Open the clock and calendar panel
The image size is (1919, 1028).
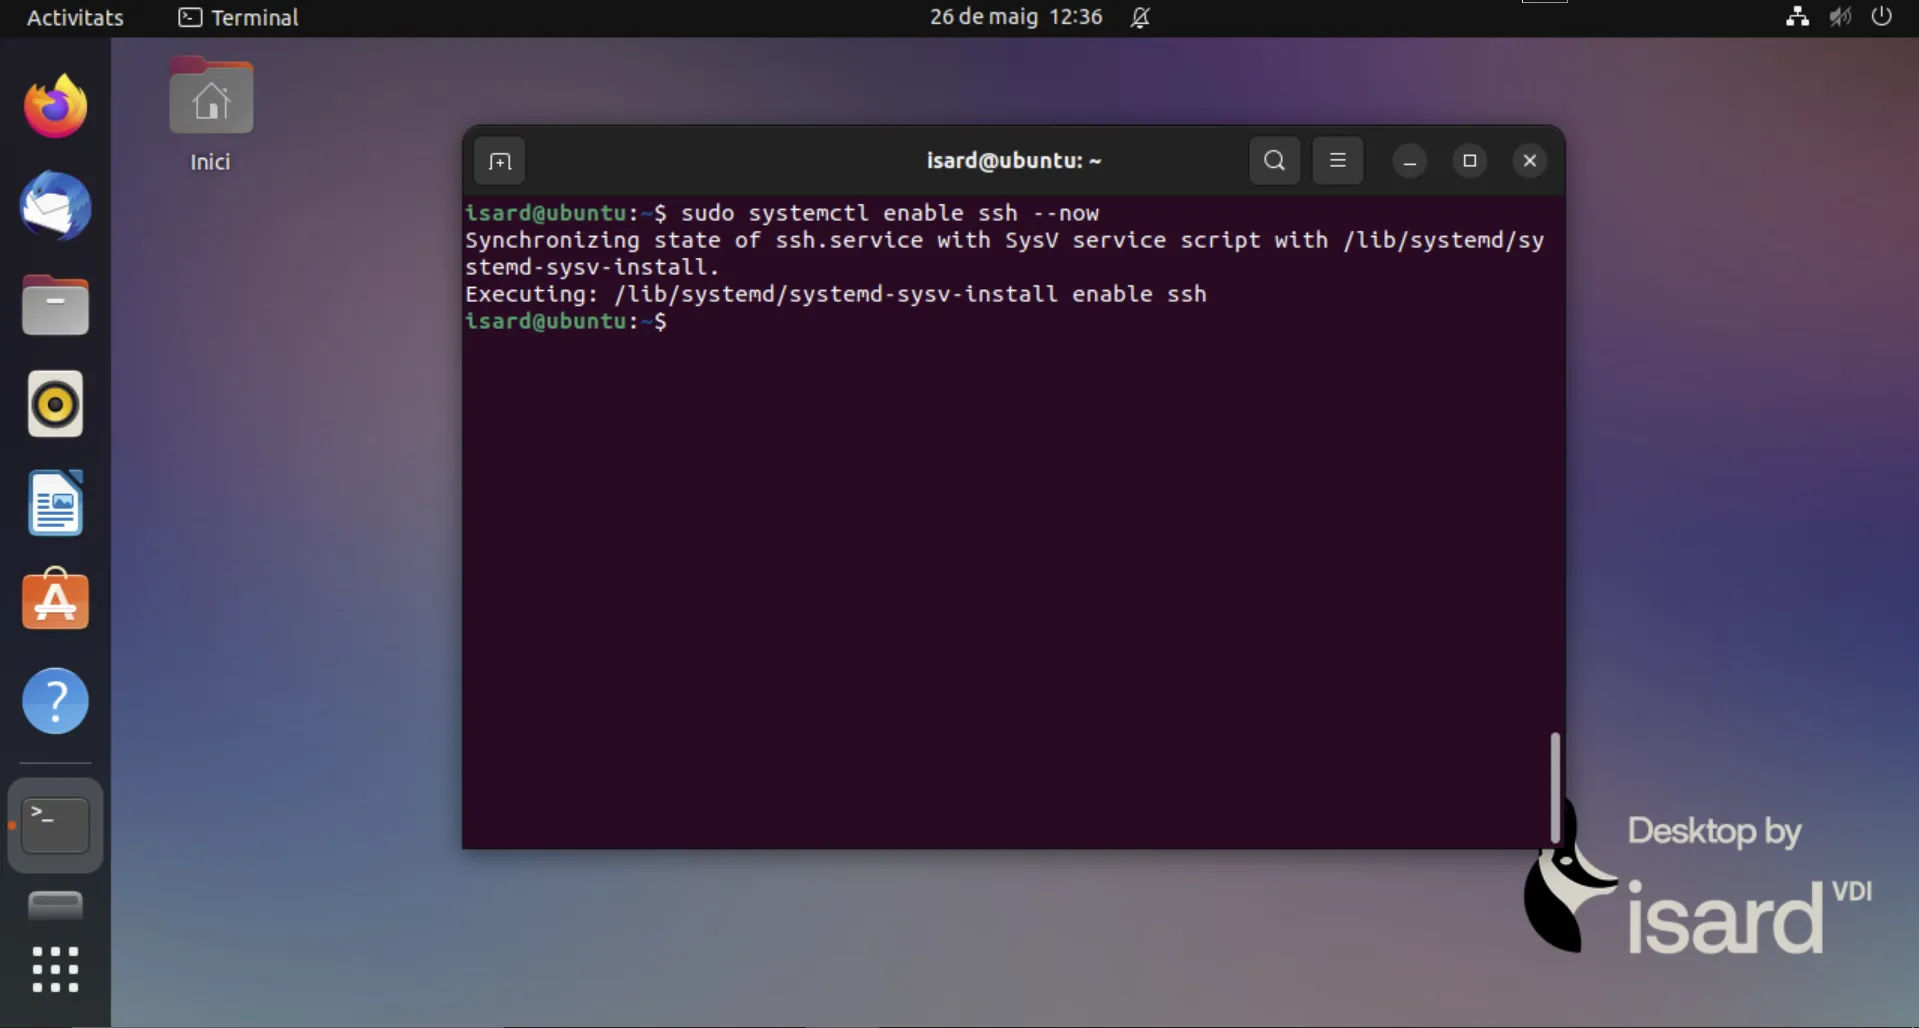coord(1015,17)
